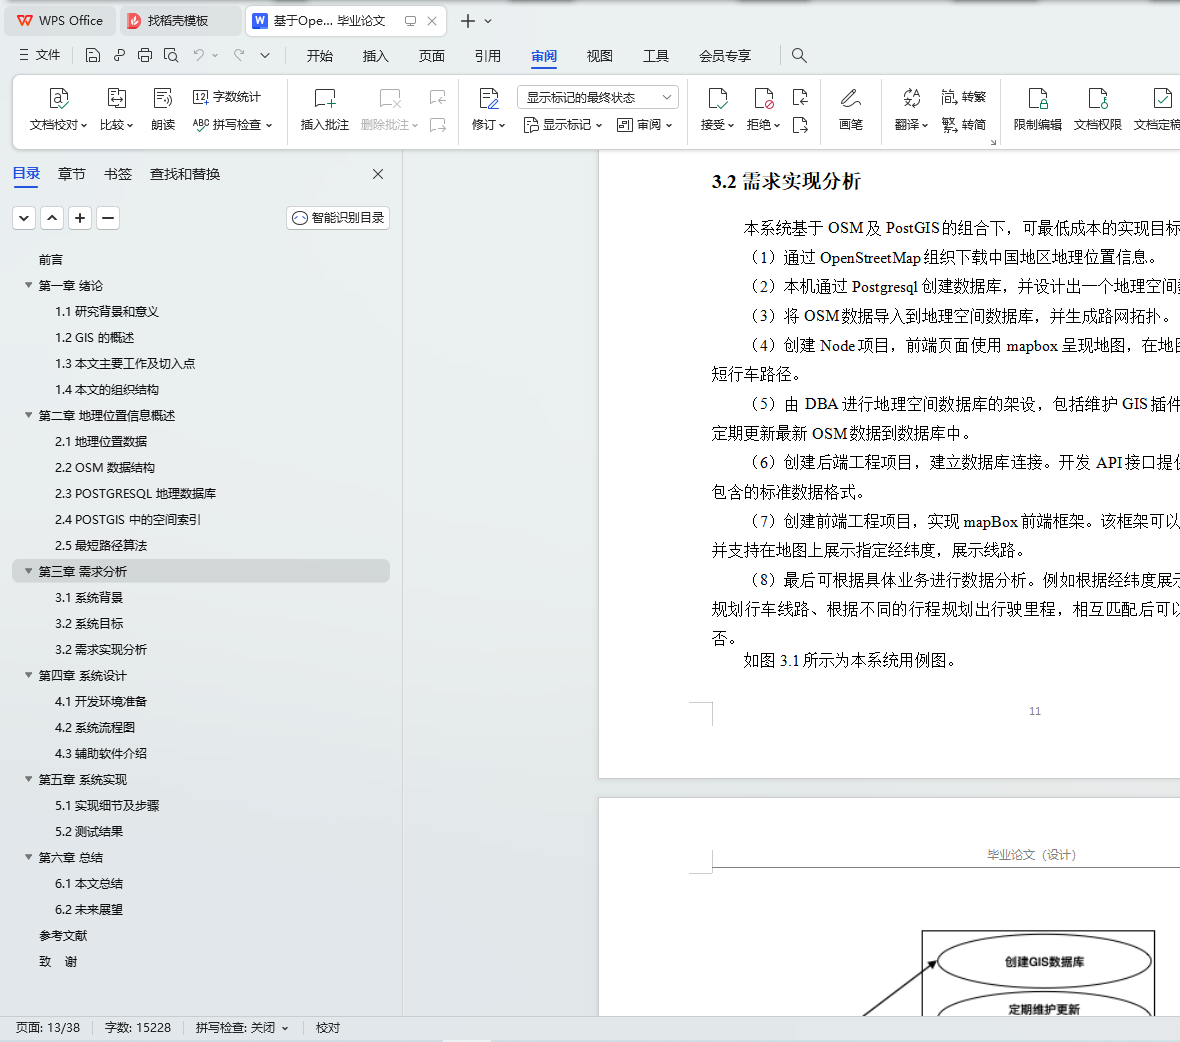Screen dimensions: 1180x1042
Task: Switch to 找稻壳模板 window tab
Action: point(179,21)
